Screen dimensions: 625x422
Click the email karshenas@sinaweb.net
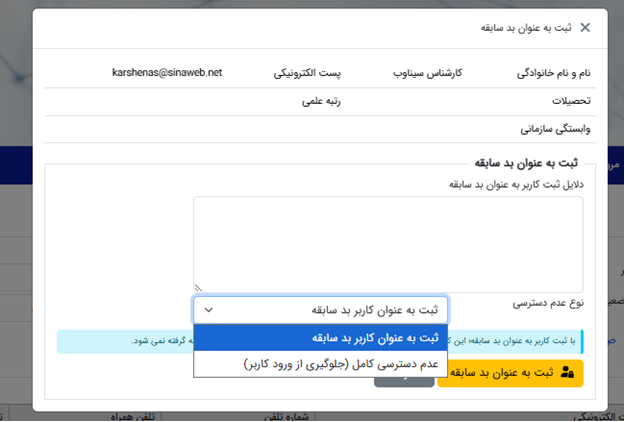tap(167, 73)
